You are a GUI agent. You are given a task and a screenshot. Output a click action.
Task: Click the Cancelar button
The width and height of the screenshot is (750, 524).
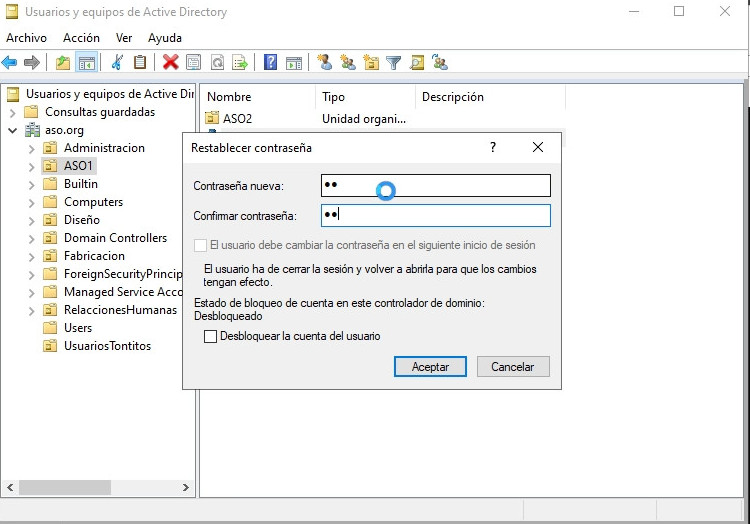tap(512, 367)
